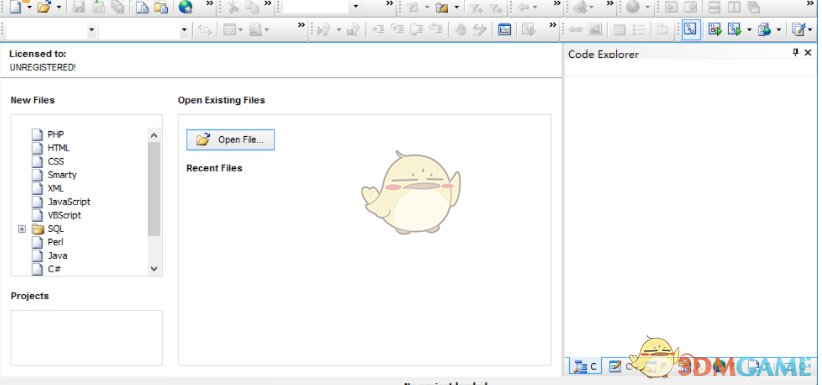The height and width of the screenshot is (385, 822).
Task: Click the cascade windows icon
Action: pos(753,7)
